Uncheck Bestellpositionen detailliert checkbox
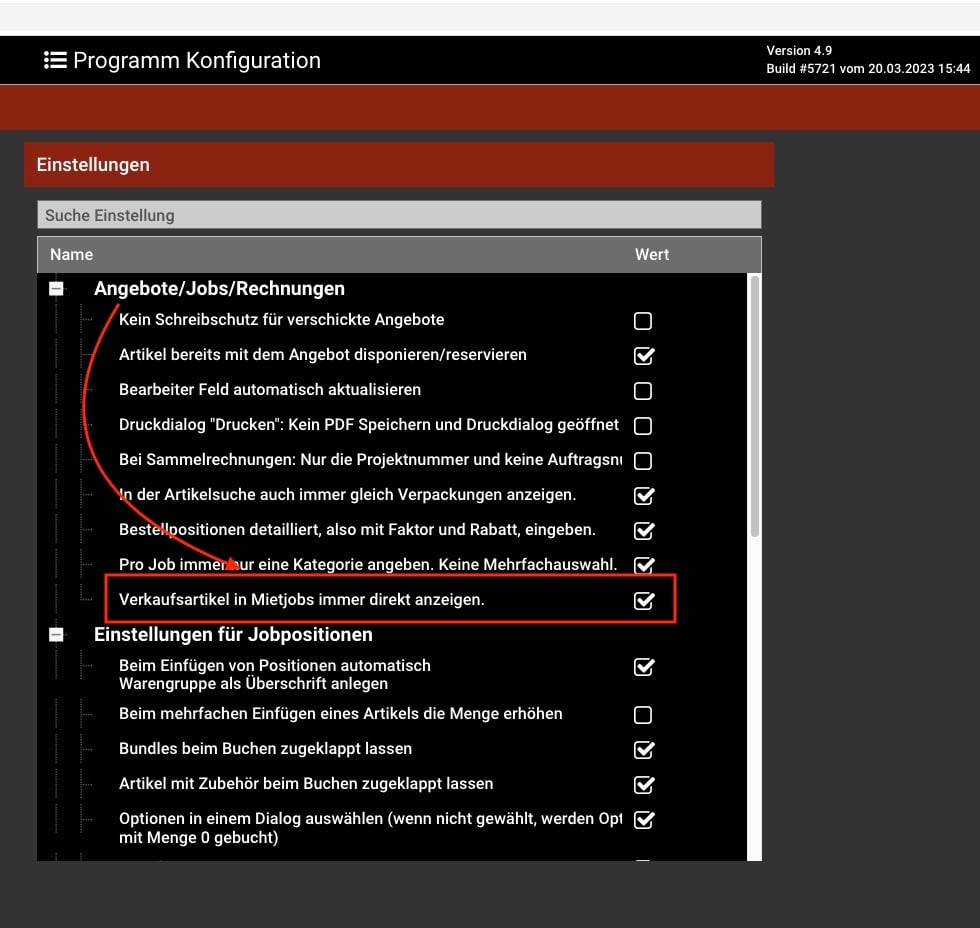The image size is (980, 928). [644, 530]
